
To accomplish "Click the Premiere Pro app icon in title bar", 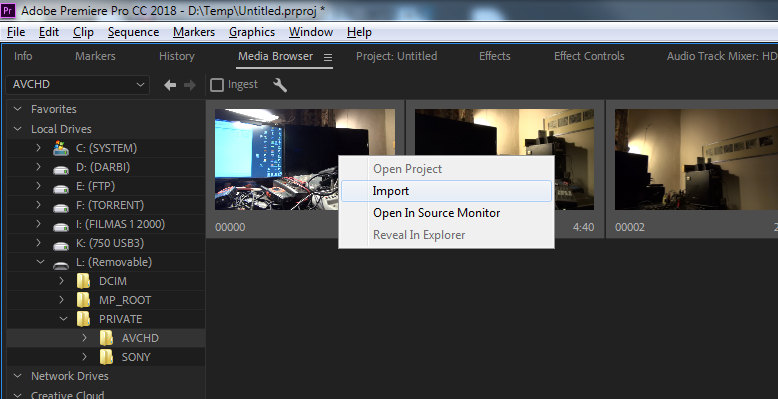I will point(8,10).
